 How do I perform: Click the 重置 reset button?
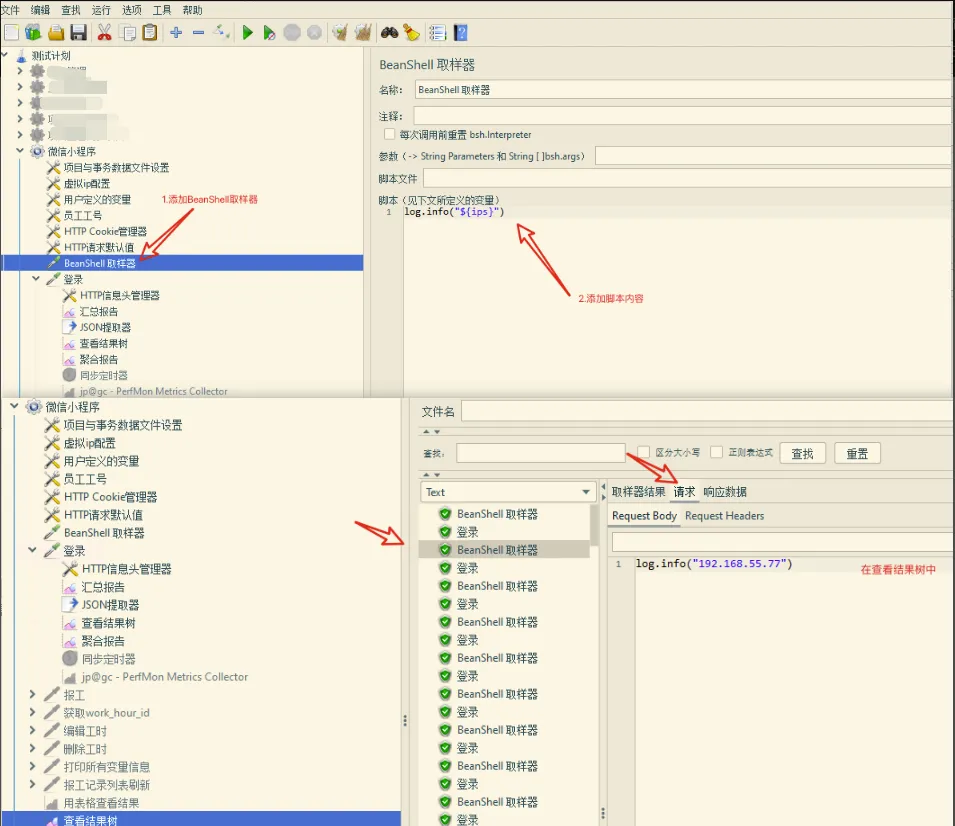point(857,453)
